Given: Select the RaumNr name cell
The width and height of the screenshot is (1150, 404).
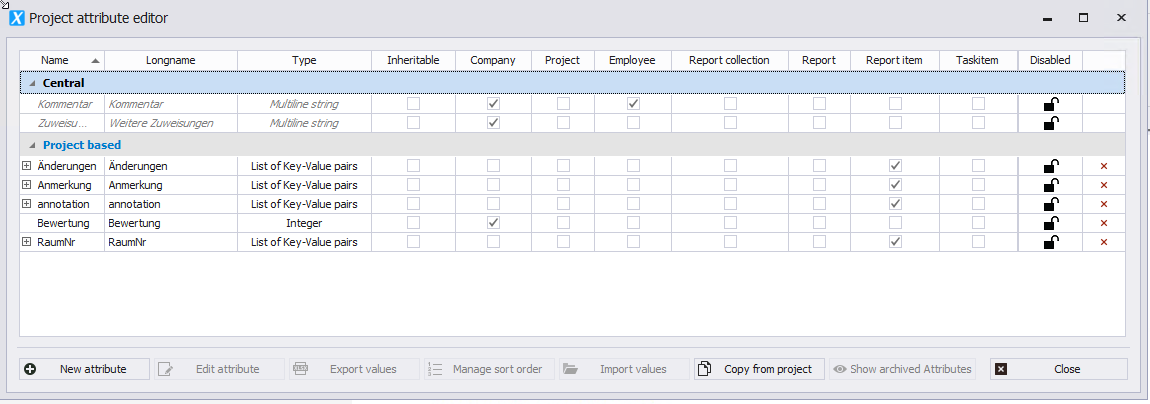Looking at the screenshot, I should click(x=62, y=242).
